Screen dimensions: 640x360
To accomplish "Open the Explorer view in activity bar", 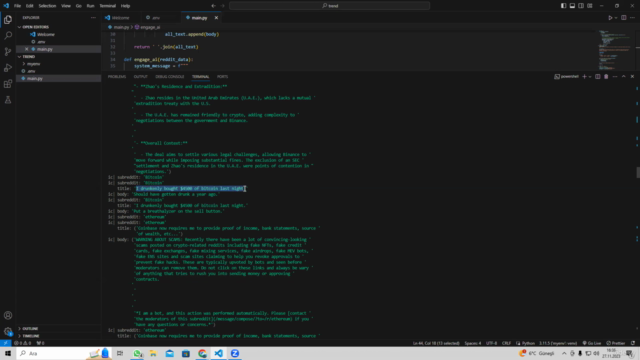I will [x=8, y=20].
